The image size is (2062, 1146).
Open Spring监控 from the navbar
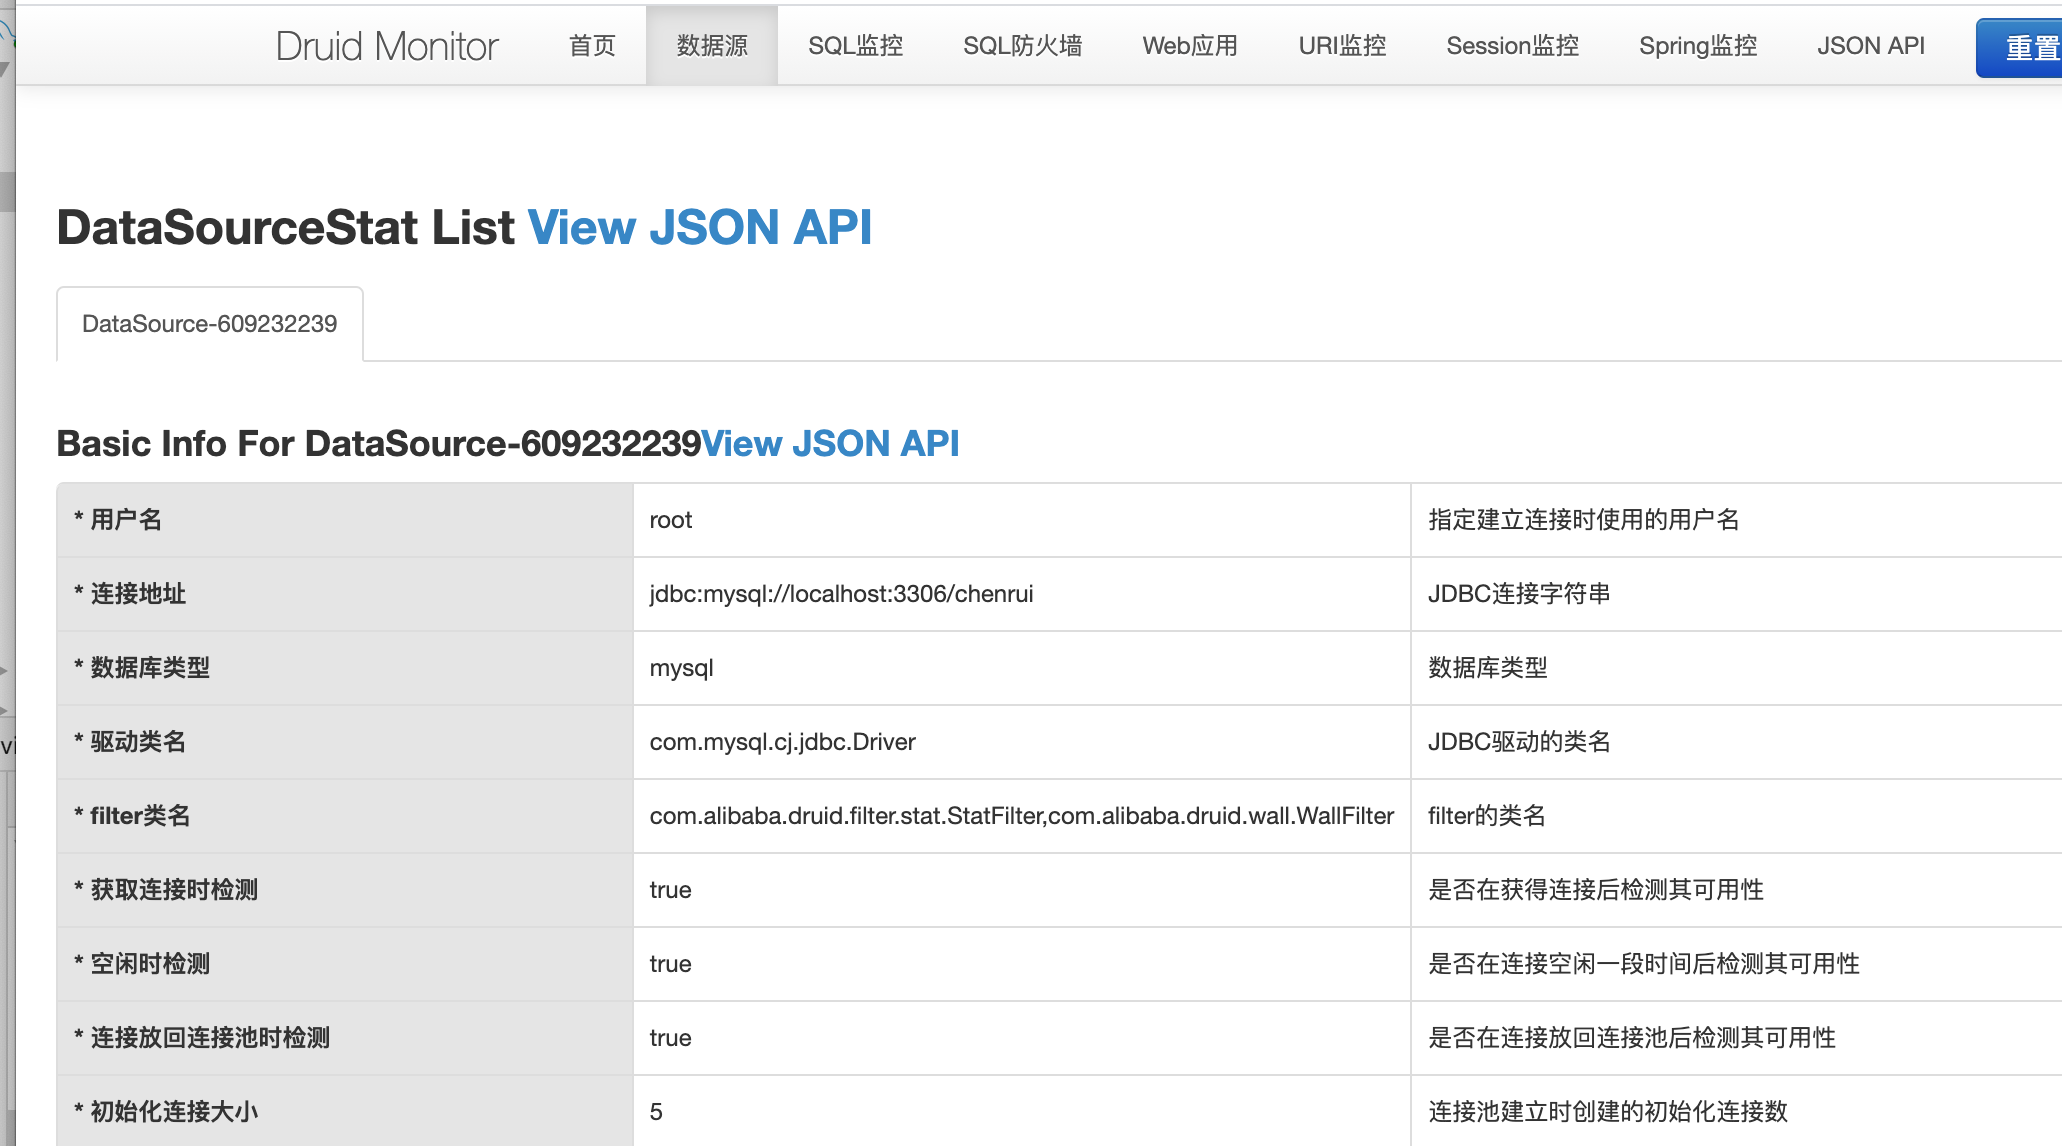[x=1698, y=46]
